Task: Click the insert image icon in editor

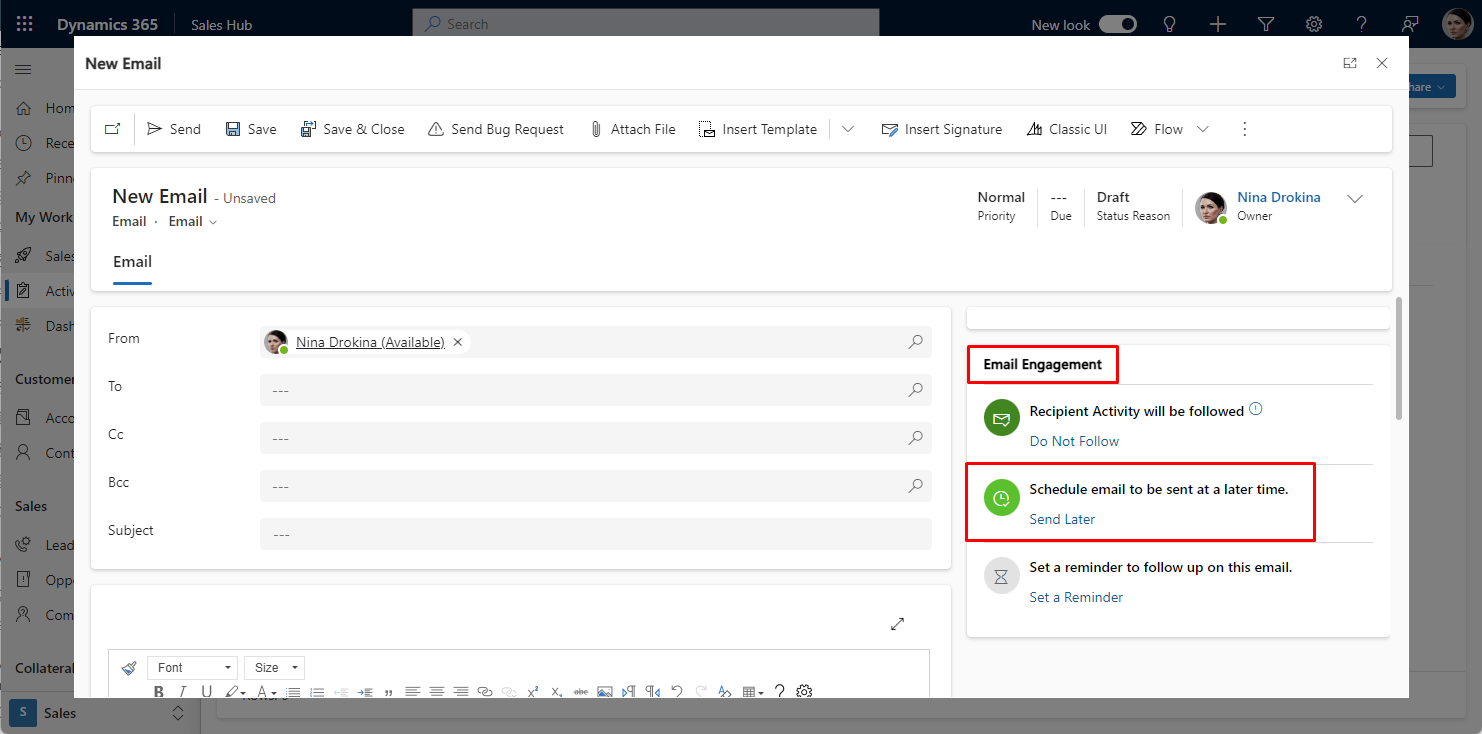Action: pos(604,692)
